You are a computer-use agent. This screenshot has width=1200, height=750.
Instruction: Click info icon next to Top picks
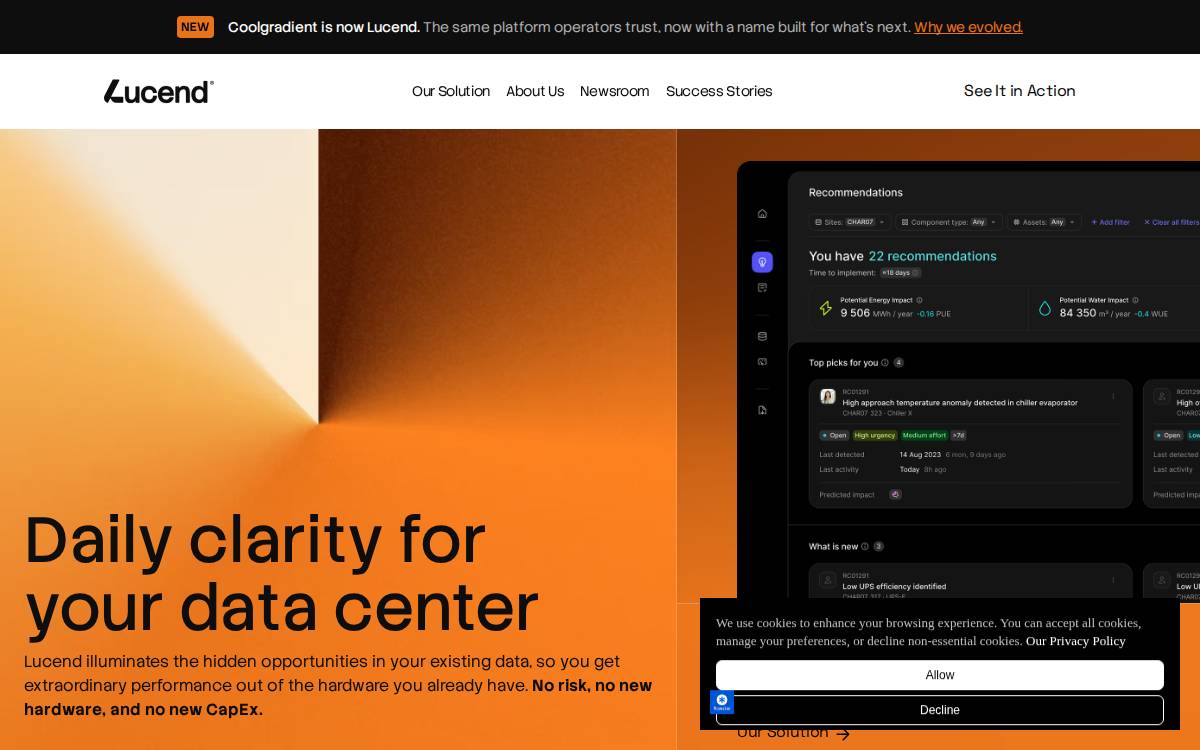885,363
